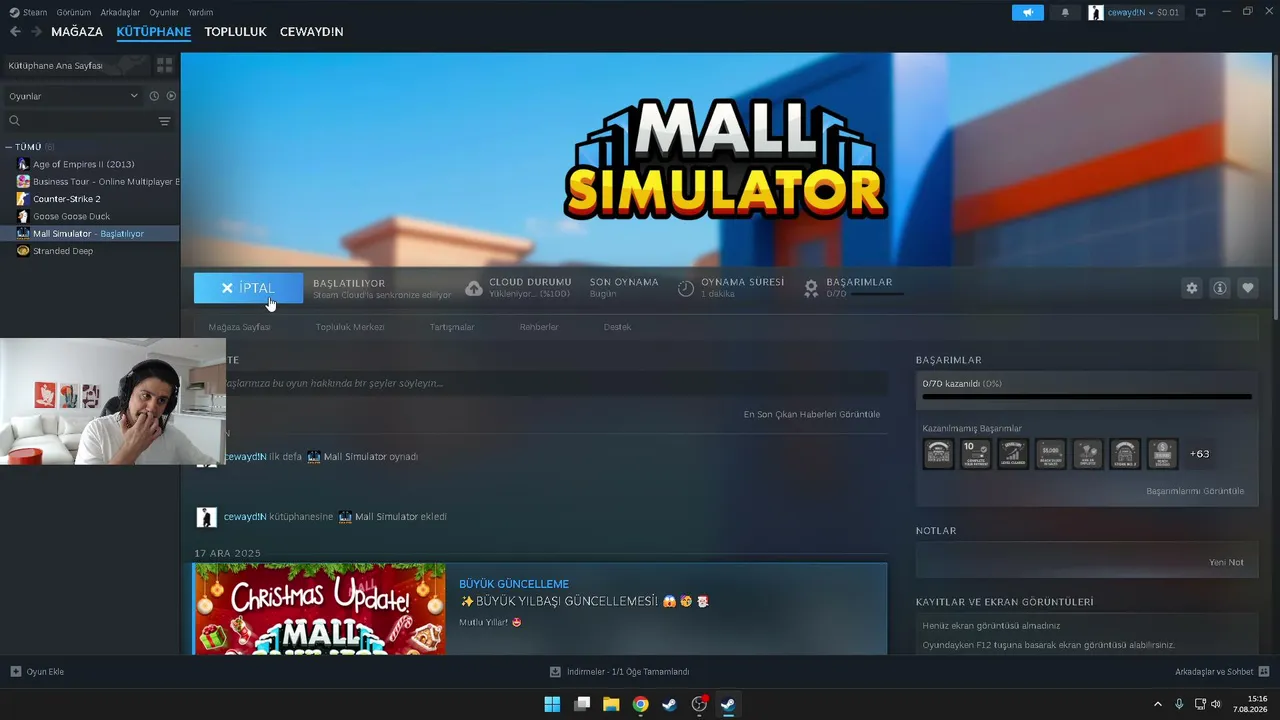
Task: Open Mall Simulator game settings gear
Action: tap(1191, 288)
